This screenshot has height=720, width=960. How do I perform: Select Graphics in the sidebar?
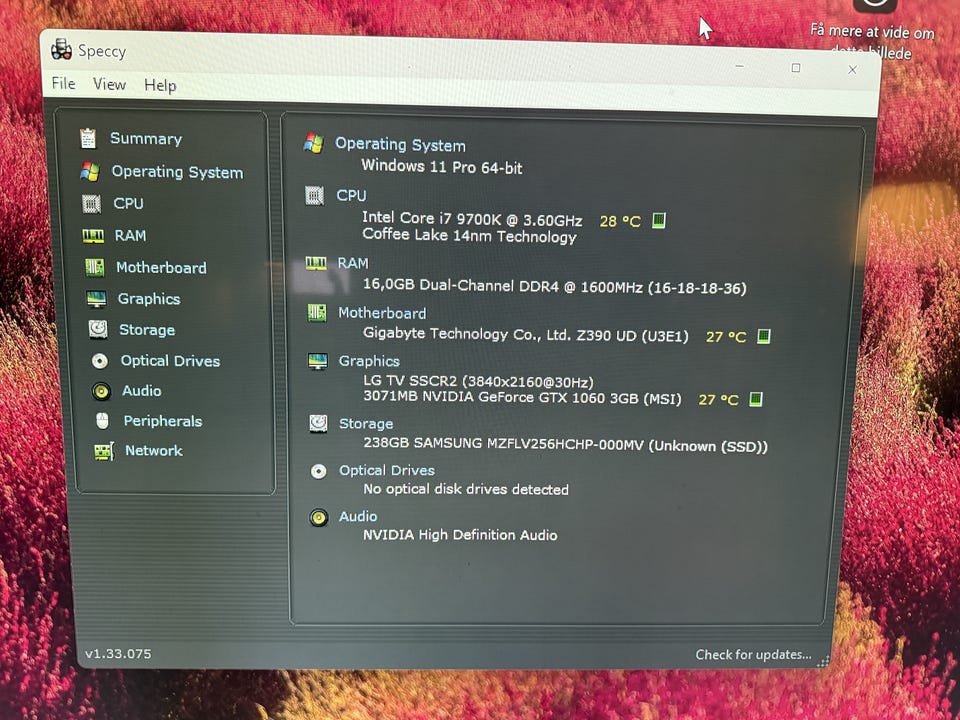(x=149, y=299)
